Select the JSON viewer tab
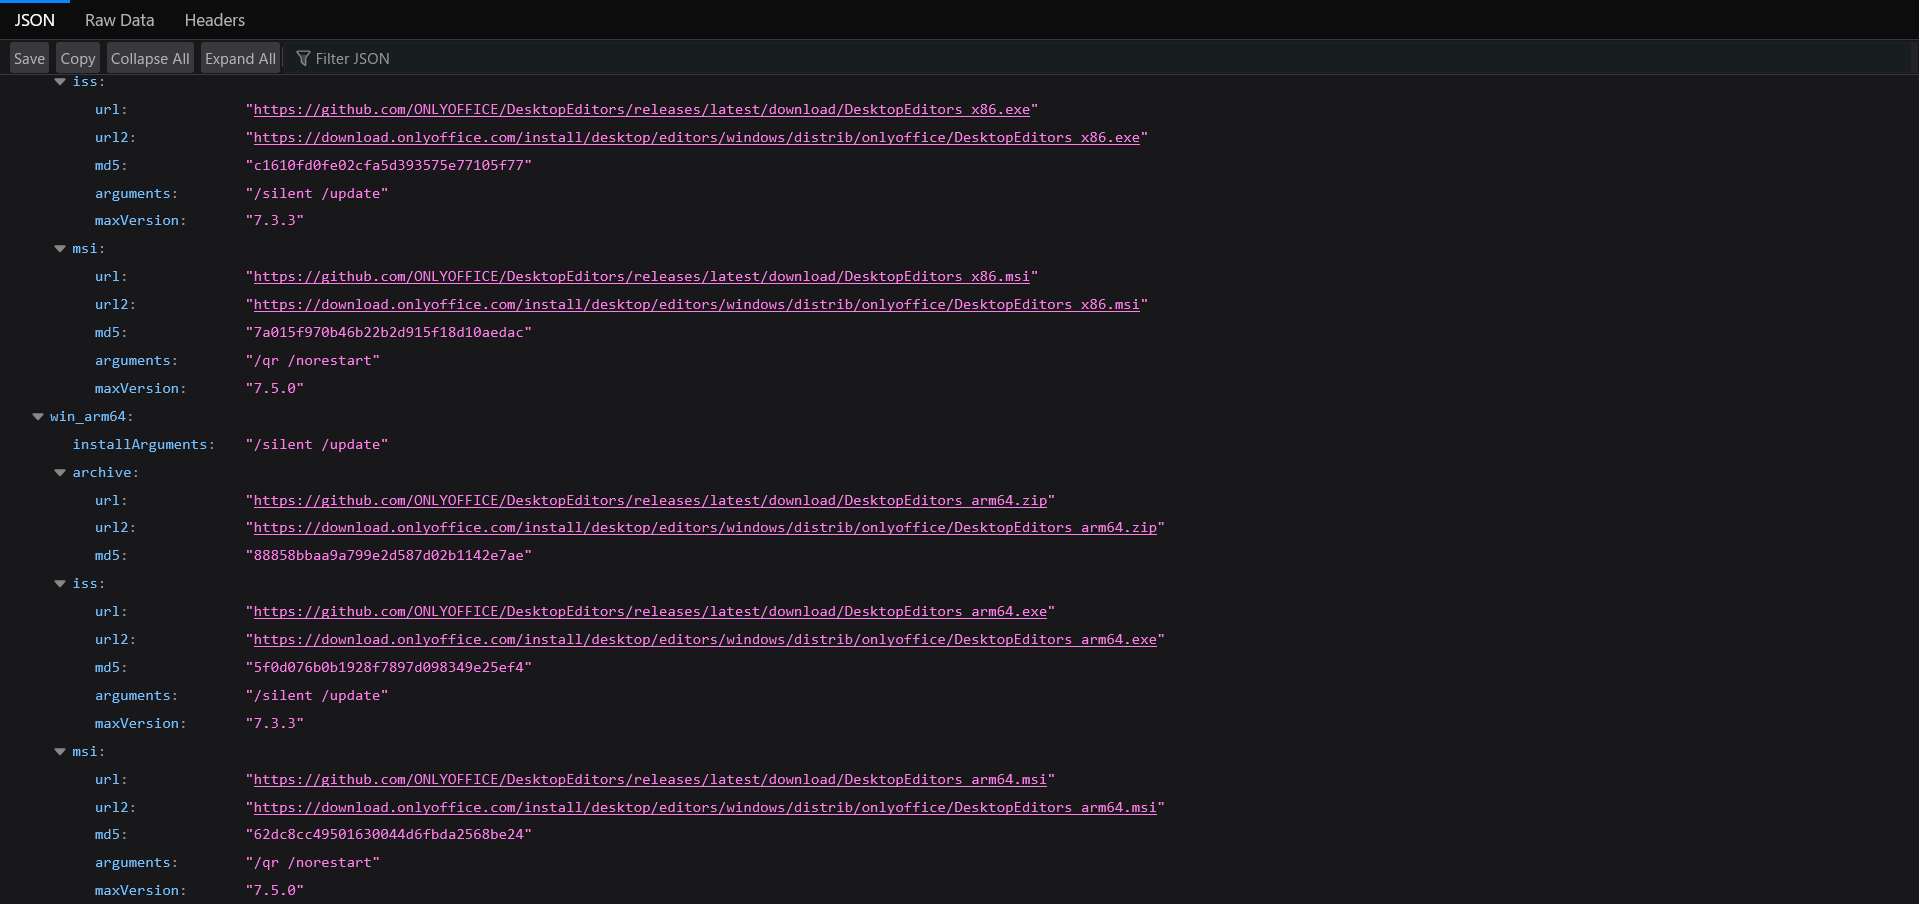 pos(34,20)
